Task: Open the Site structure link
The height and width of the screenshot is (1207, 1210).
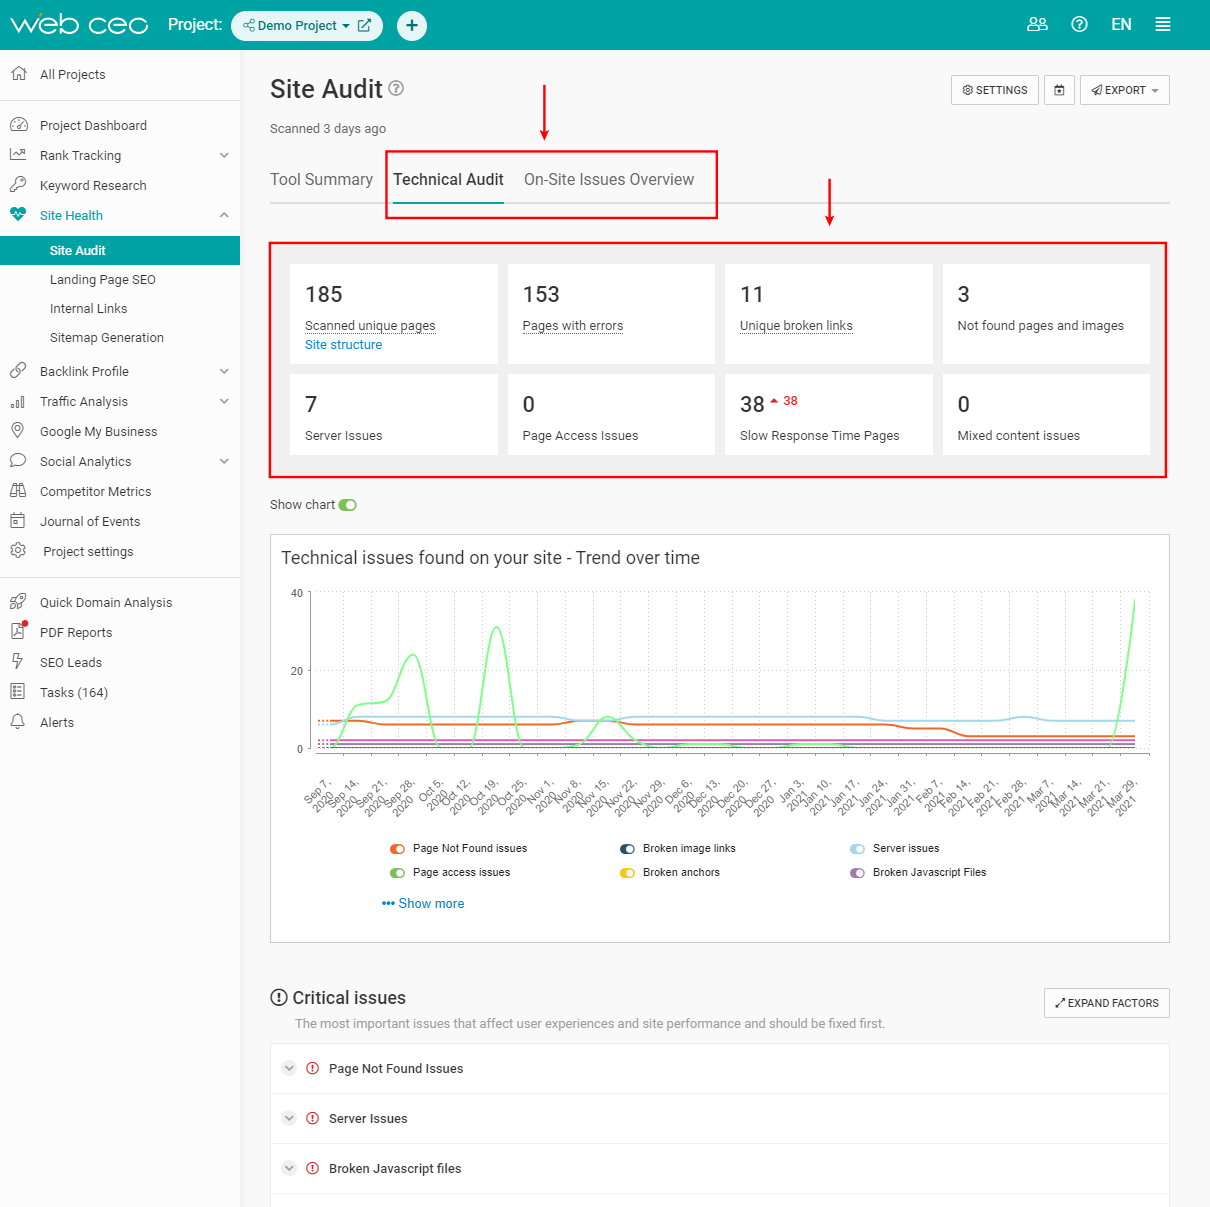Action: point(343,345)
